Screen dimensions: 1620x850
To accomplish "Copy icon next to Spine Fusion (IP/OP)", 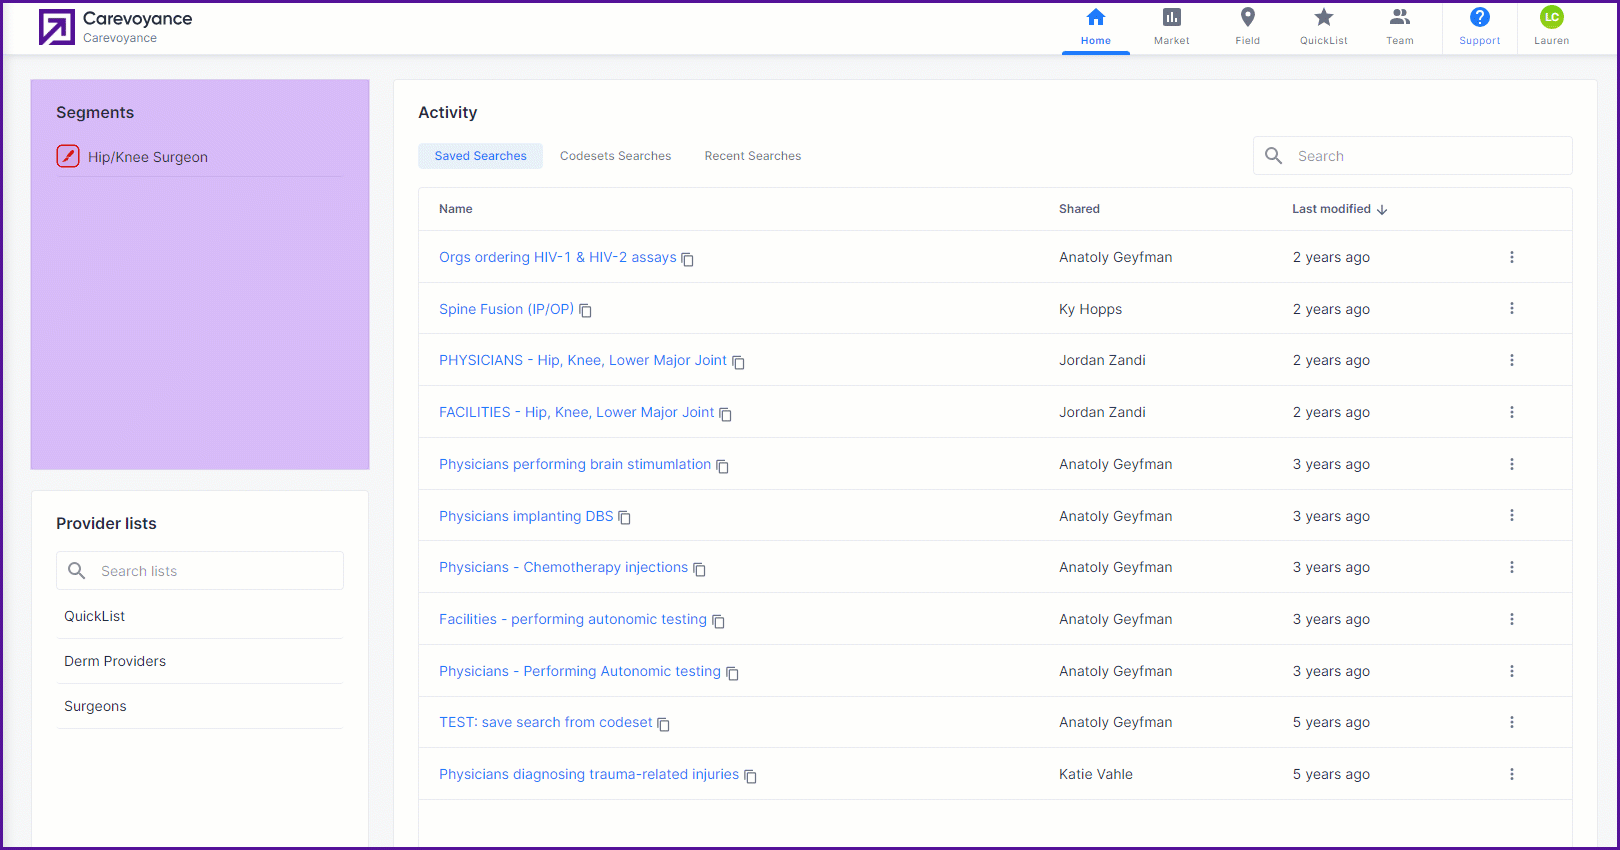I will [x=586, y=311].
